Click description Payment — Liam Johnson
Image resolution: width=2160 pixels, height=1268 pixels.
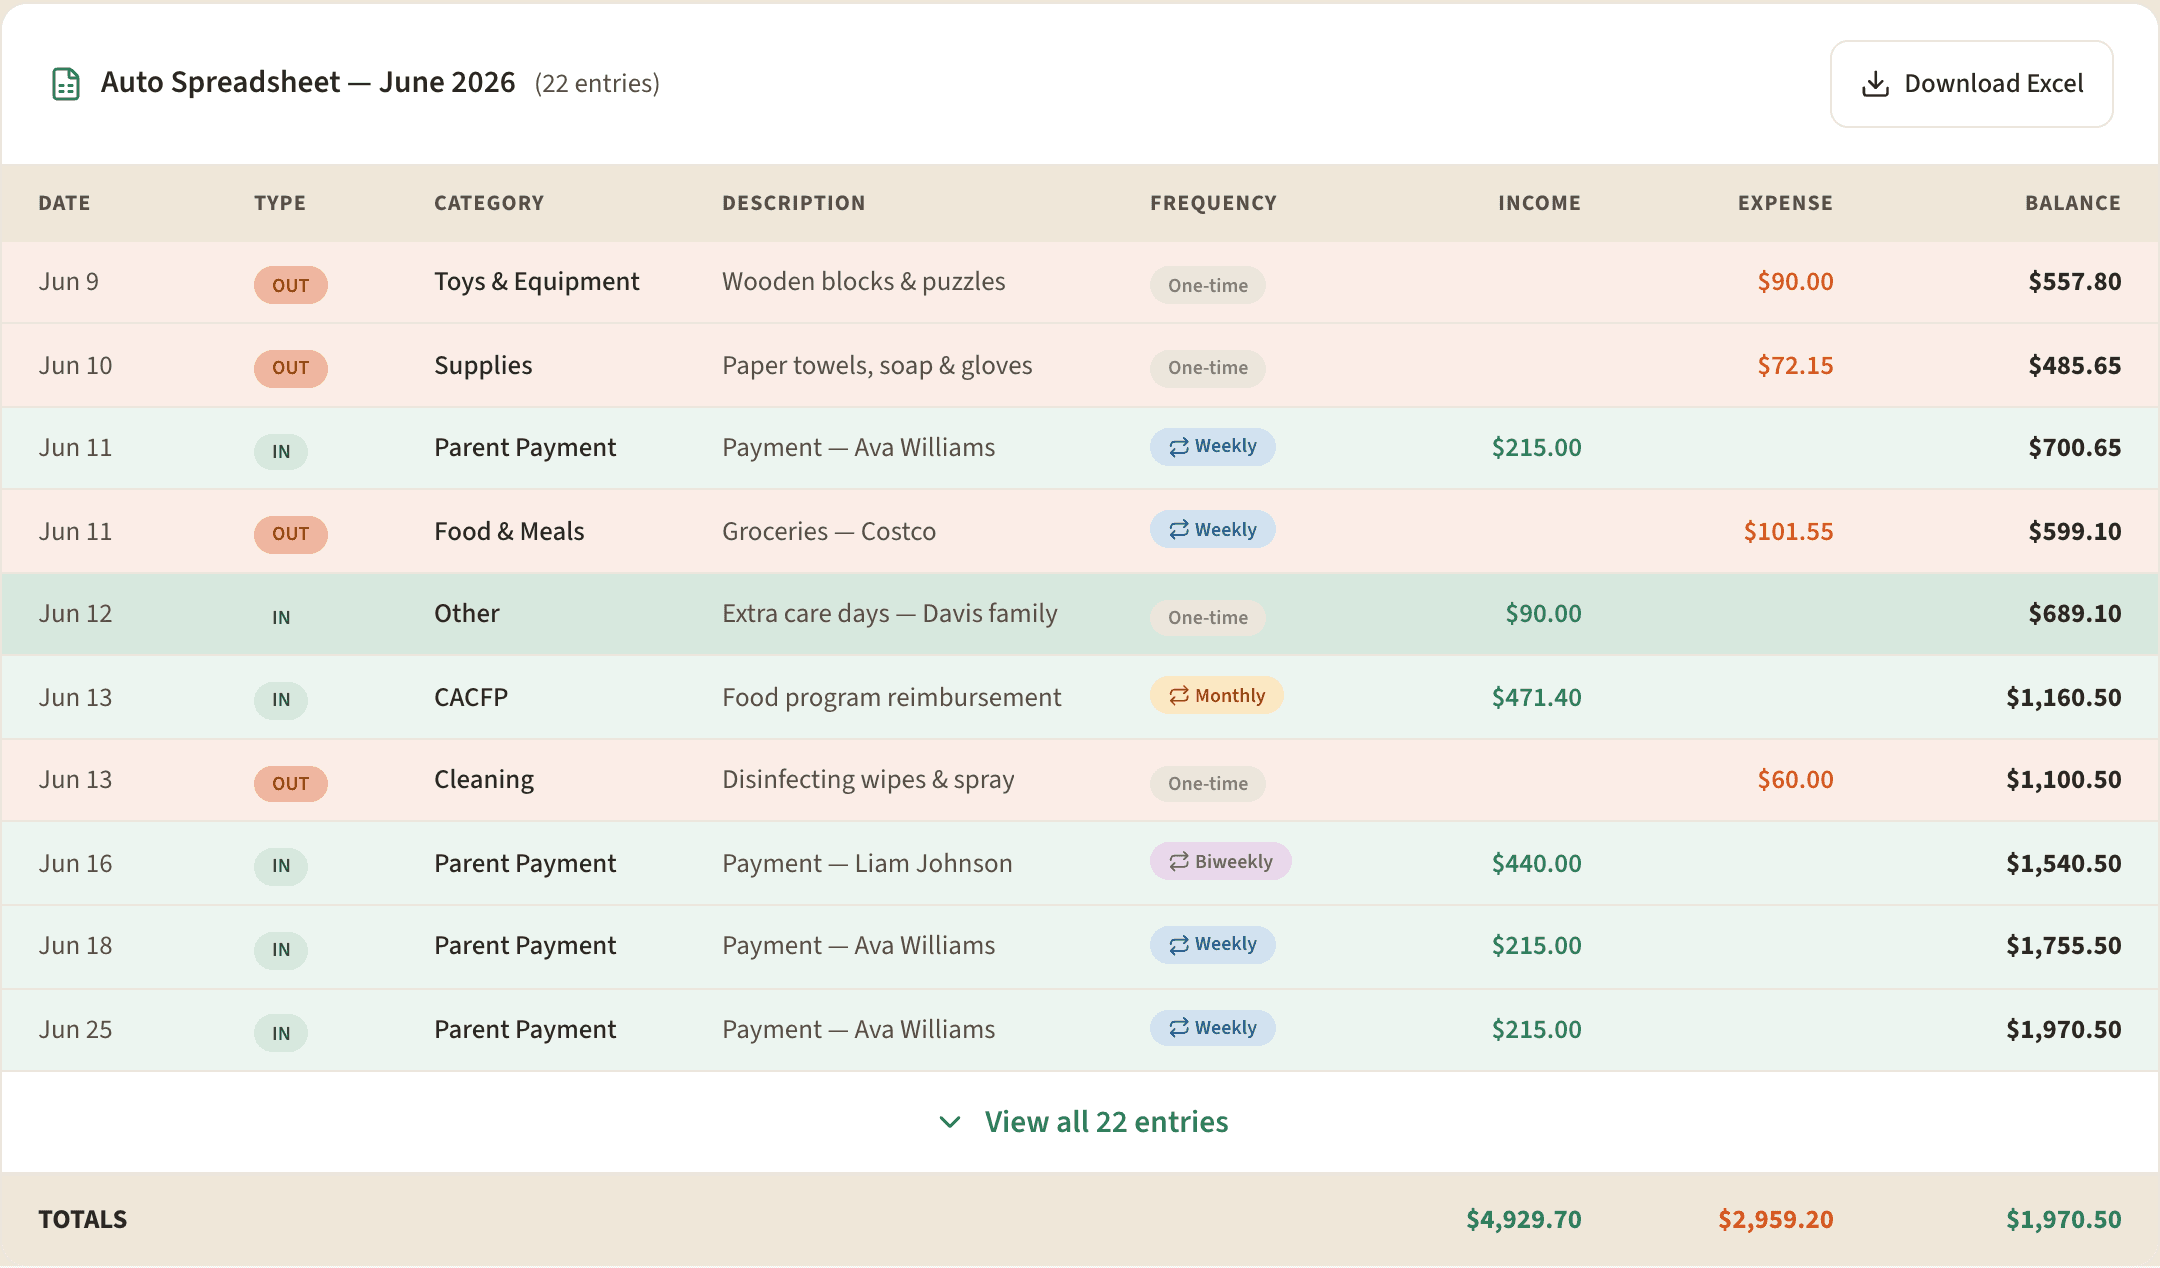point(867,863)
